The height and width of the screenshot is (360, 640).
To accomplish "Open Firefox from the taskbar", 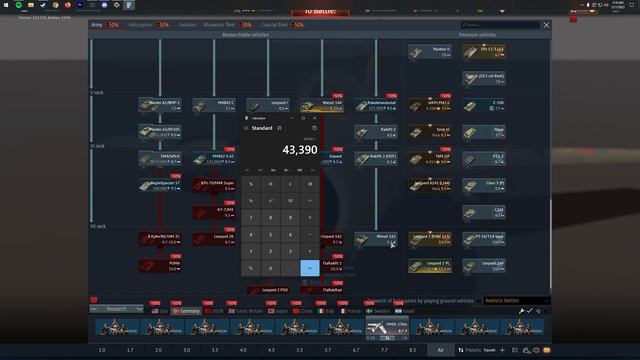I will [x=67, y=5].
